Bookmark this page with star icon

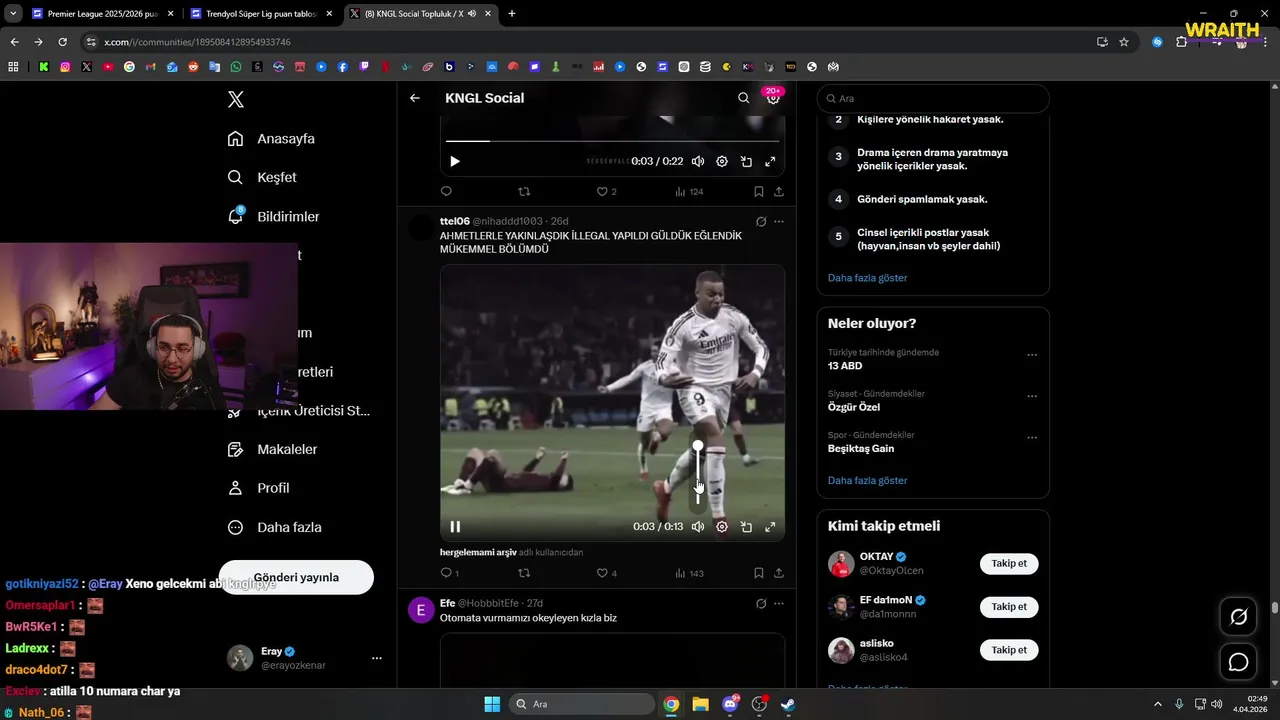(1124, 42)
